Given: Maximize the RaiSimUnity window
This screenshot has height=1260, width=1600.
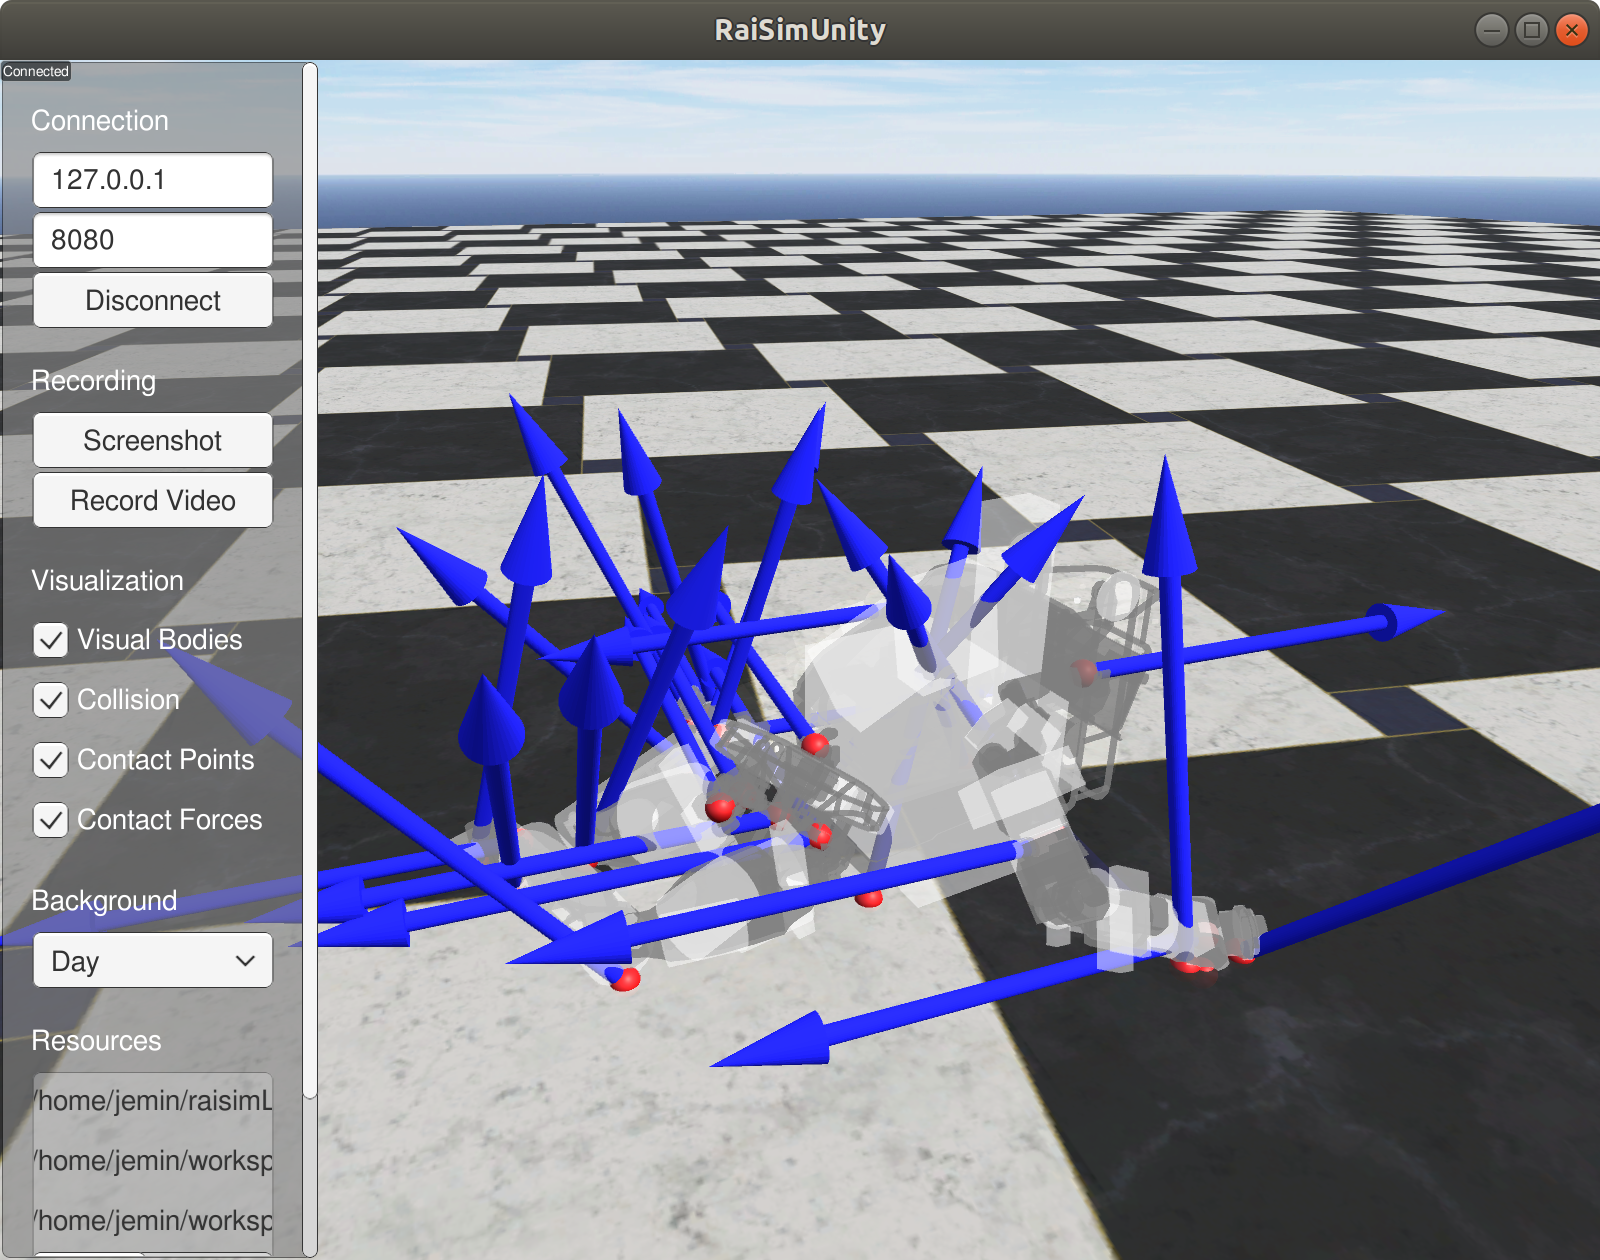Looking at the screenshot, I should point(1531,30).
